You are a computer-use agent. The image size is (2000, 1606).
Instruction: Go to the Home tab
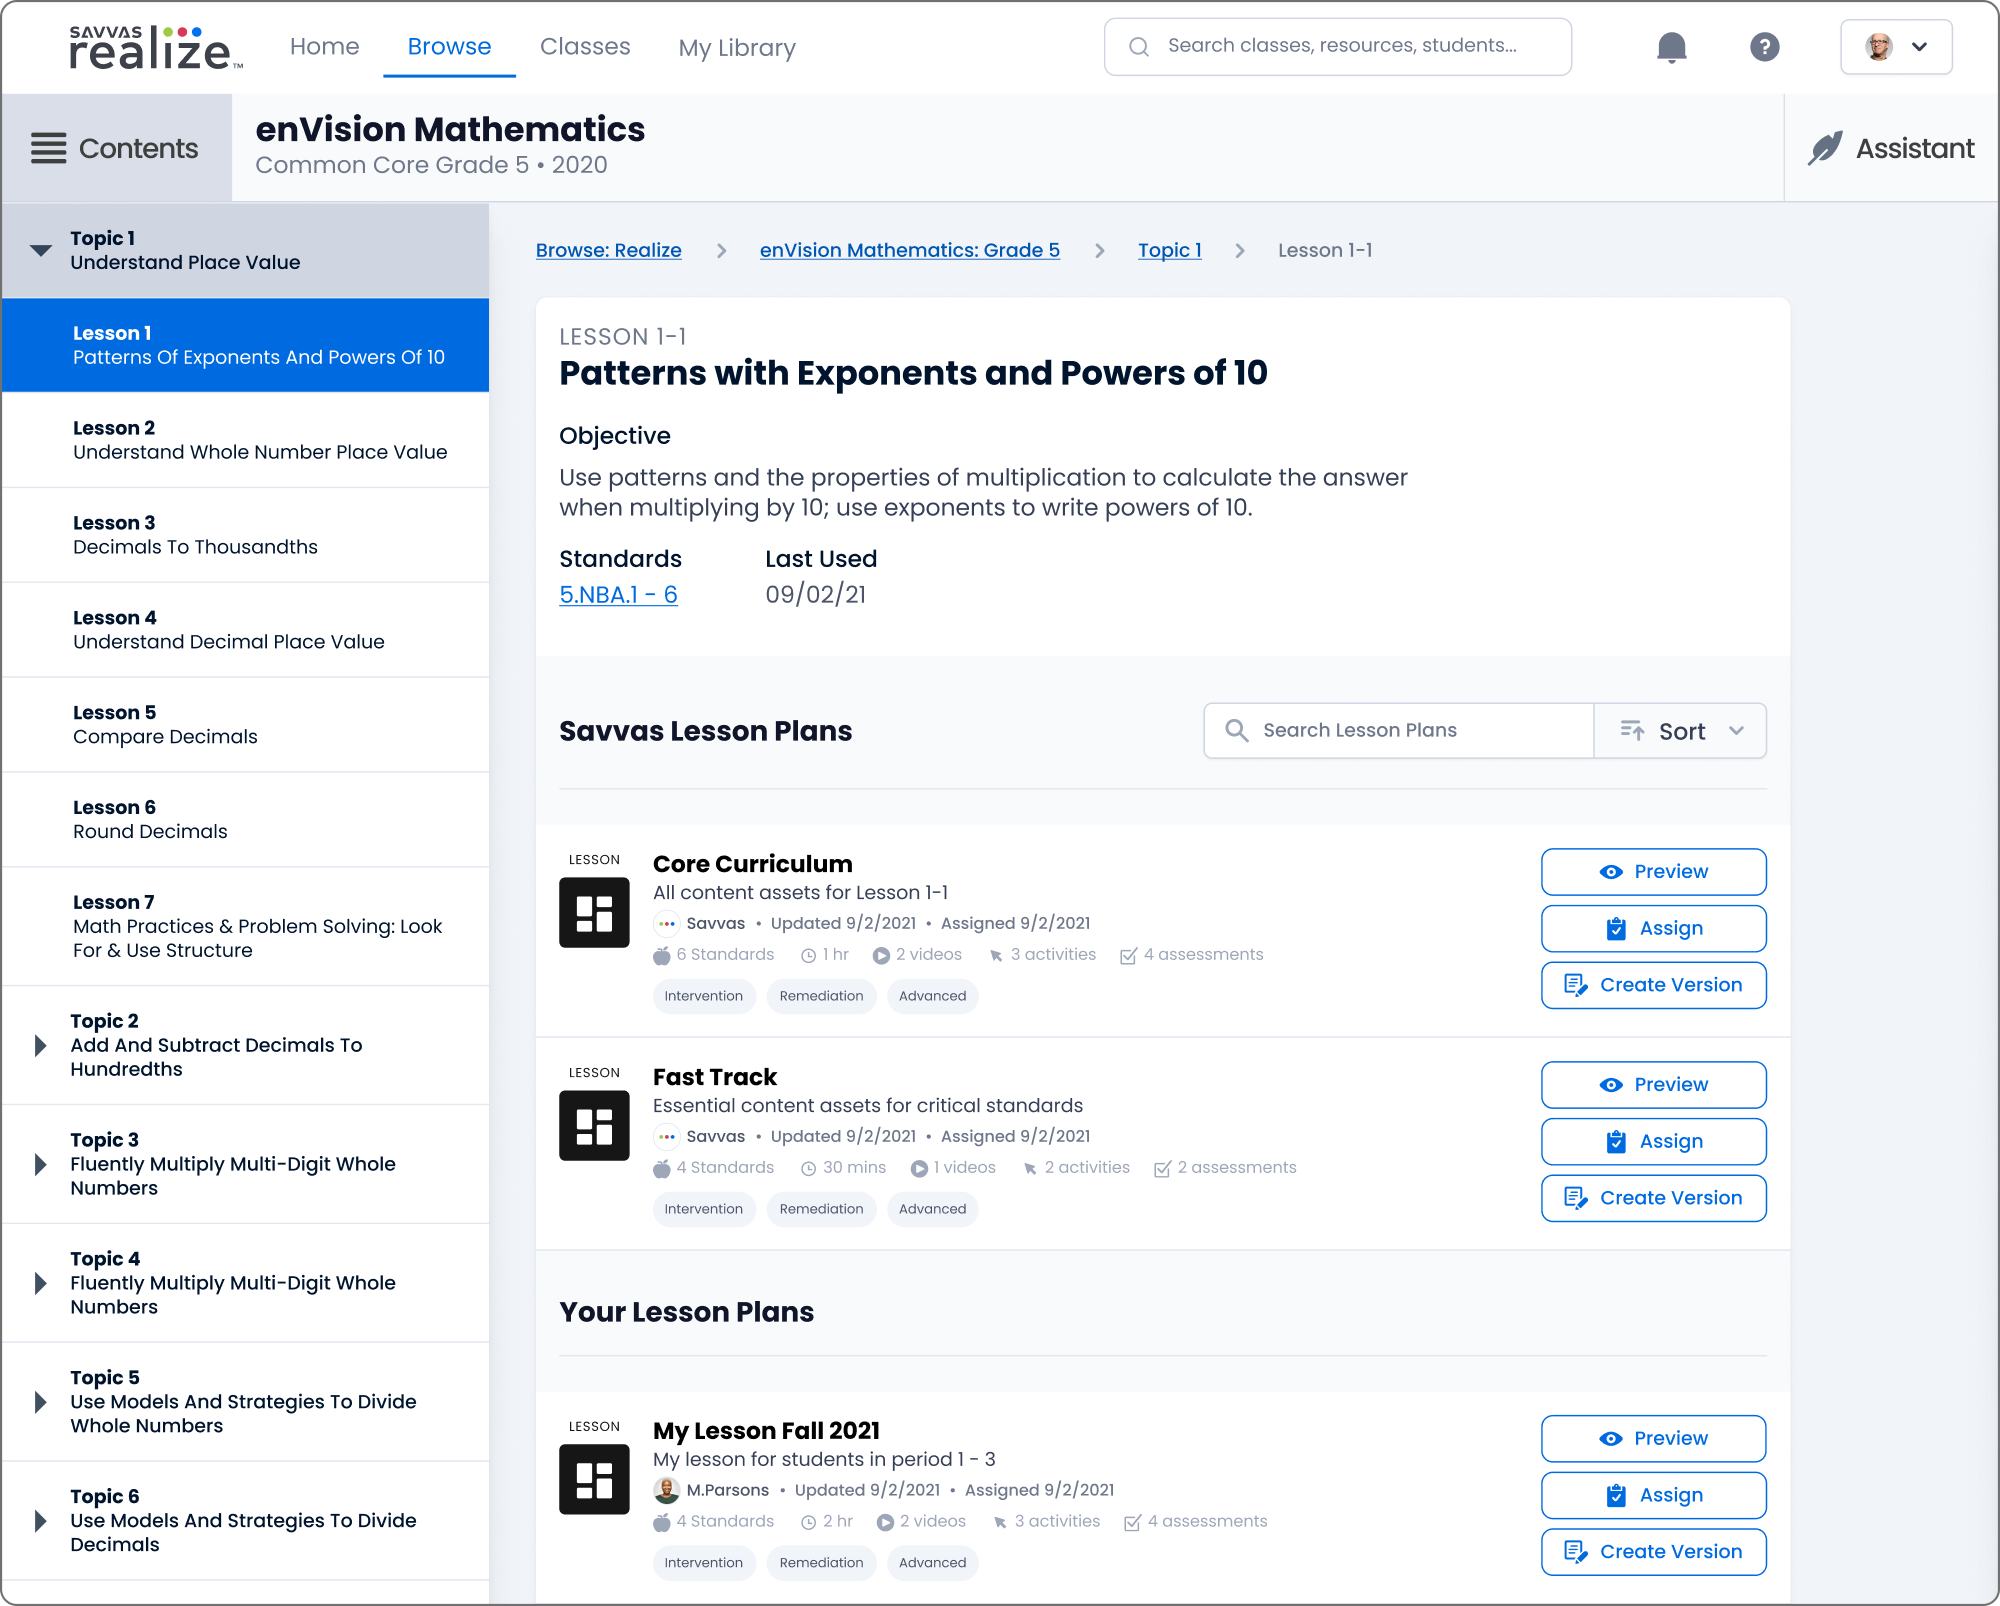[324, 47]
